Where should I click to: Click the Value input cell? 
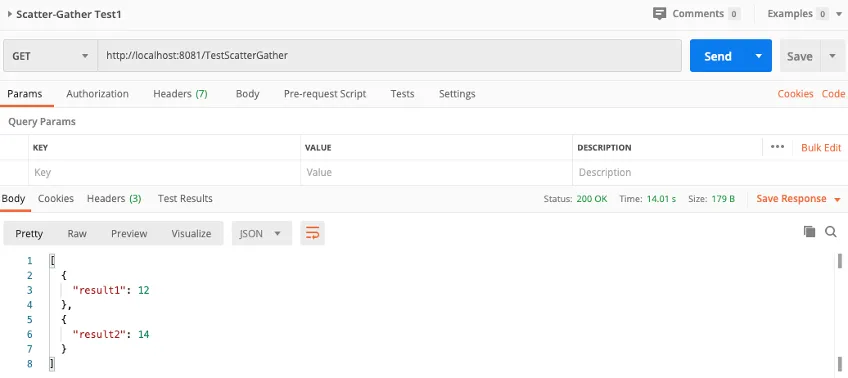point(436,173)
